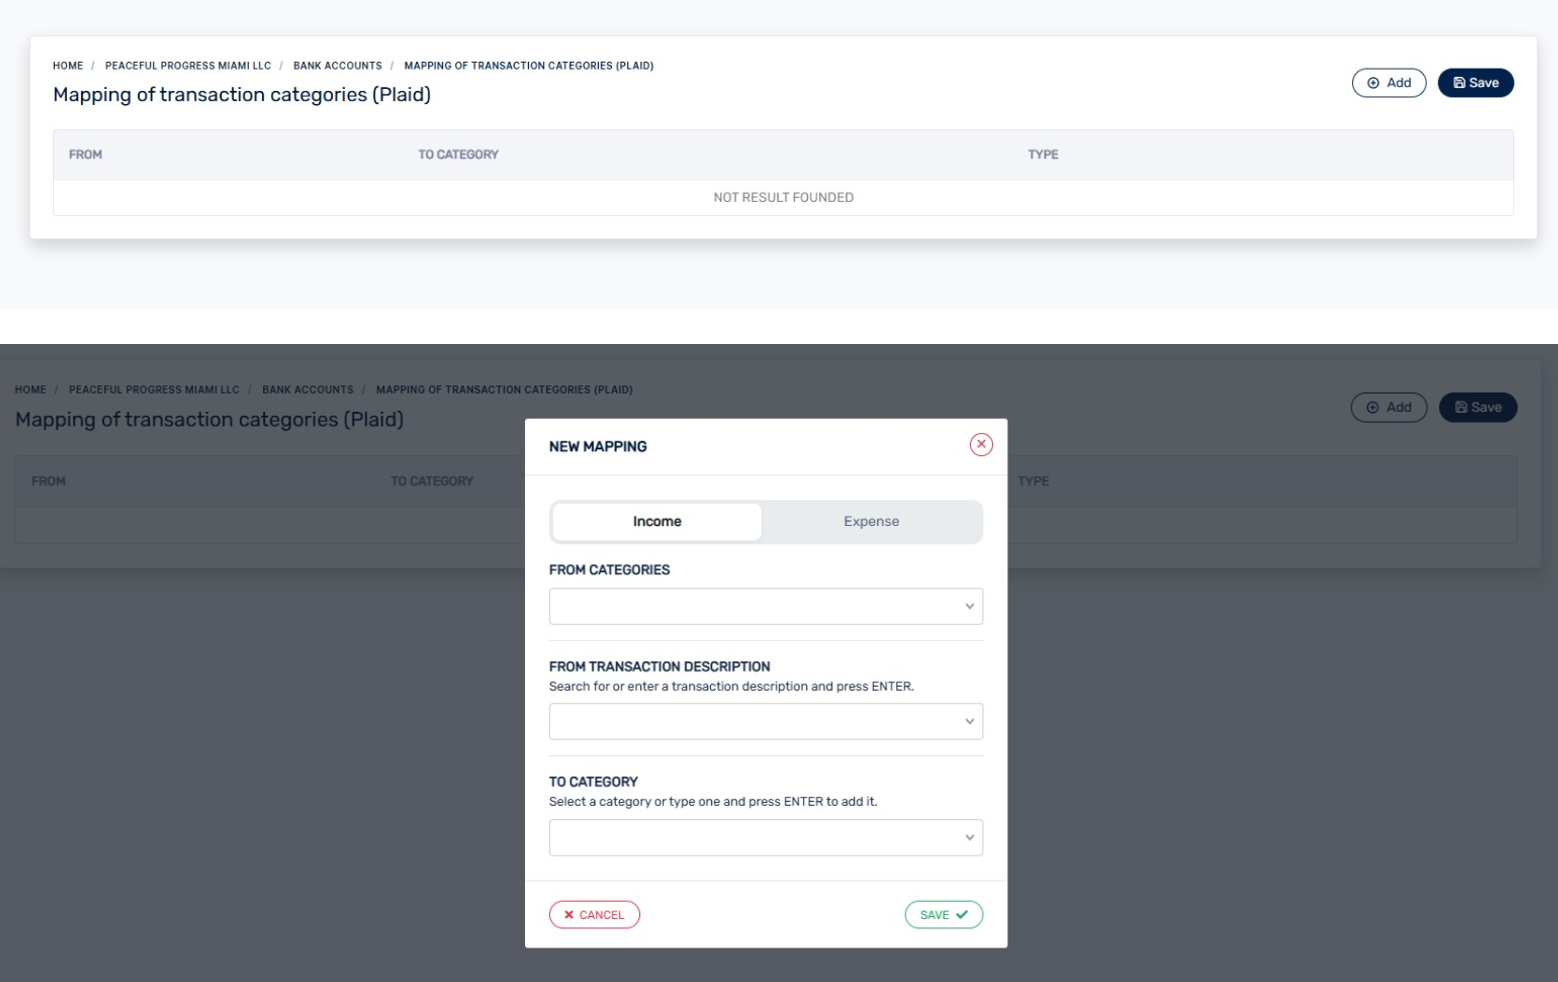Viewport: 1558px width, 982px height.
Task: Open BANK ACCOUNTS in the undimmed breadcrumb
Action: pos(337,66)
